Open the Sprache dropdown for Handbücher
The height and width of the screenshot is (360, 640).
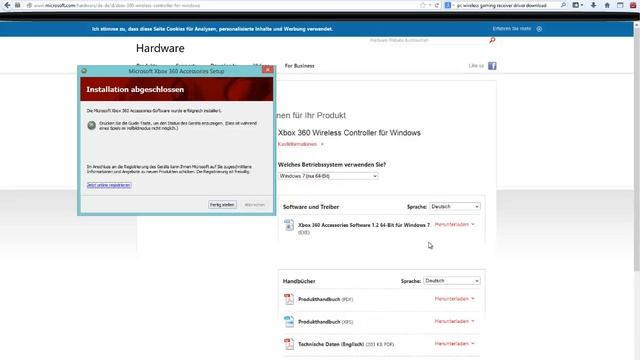(451, 281)
